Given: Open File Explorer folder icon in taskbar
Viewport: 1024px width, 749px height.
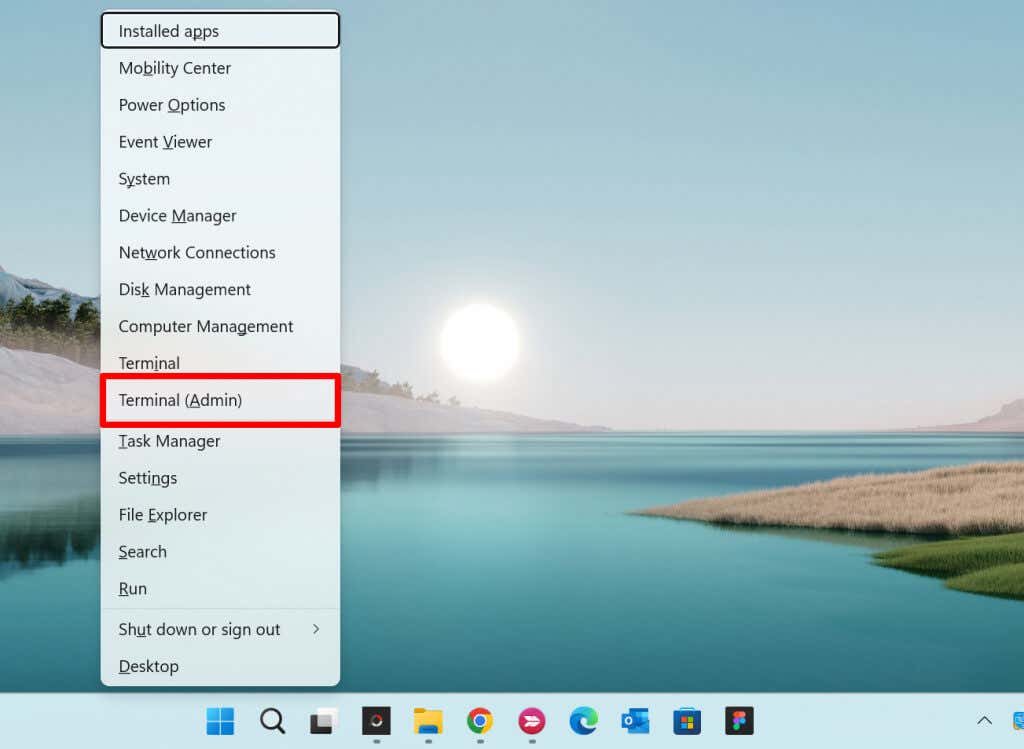Looking at the screenshot, I should coord(428,720).
